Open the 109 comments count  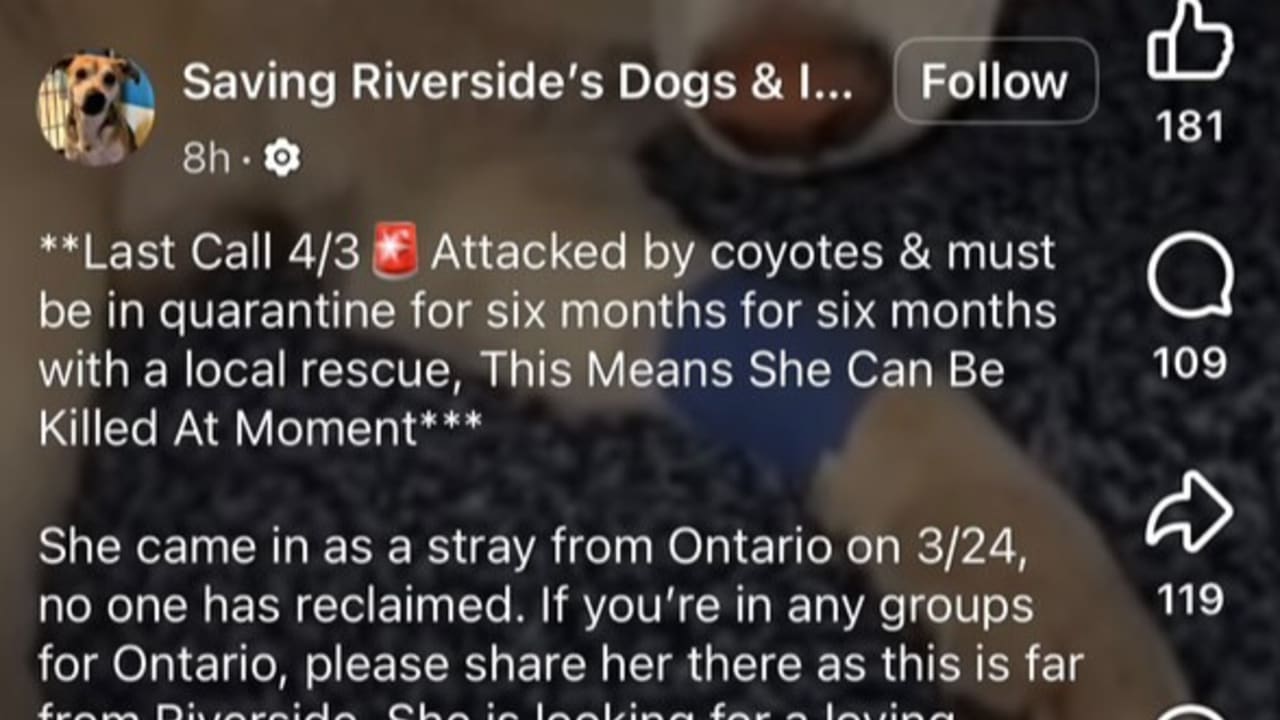1190,364
